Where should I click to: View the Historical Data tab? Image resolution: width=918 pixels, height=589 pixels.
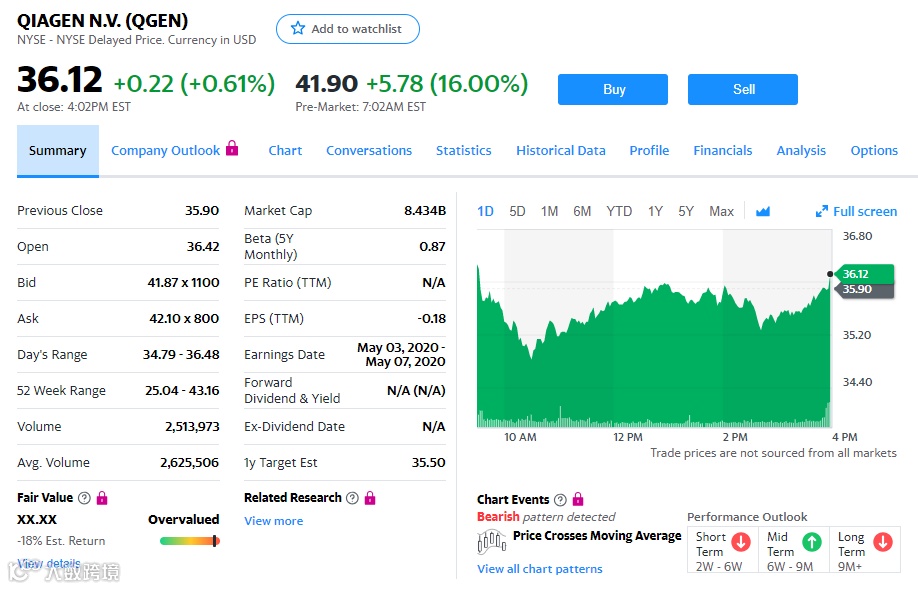pos(561,150)
